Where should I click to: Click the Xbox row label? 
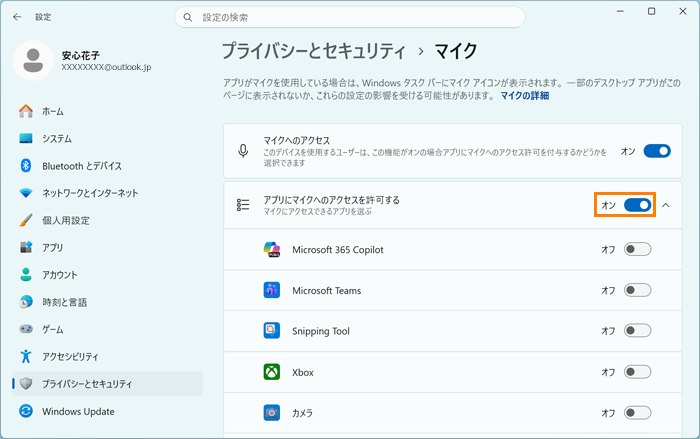click(303, 372)
